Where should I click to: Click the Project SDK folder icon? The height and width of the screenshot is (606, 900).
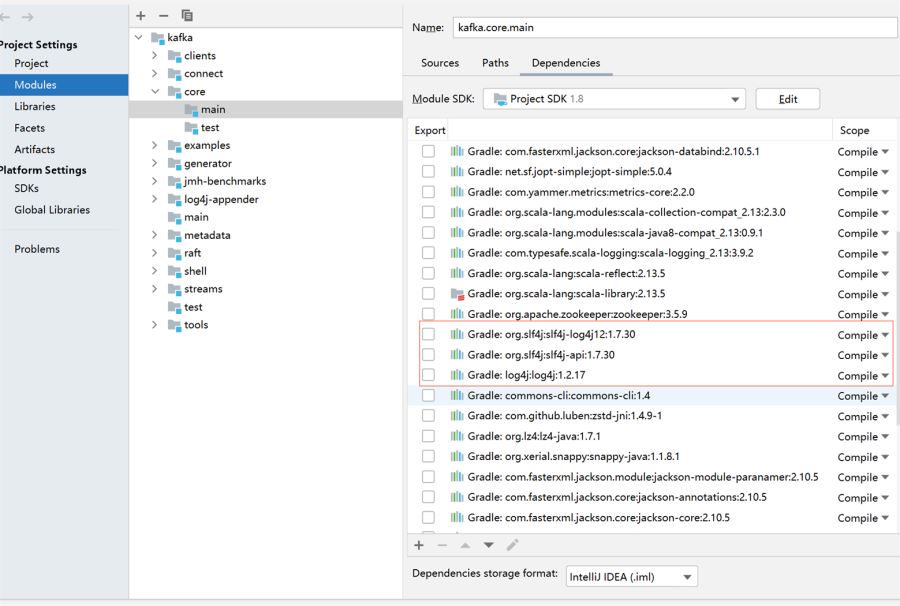tap(500, 99)
